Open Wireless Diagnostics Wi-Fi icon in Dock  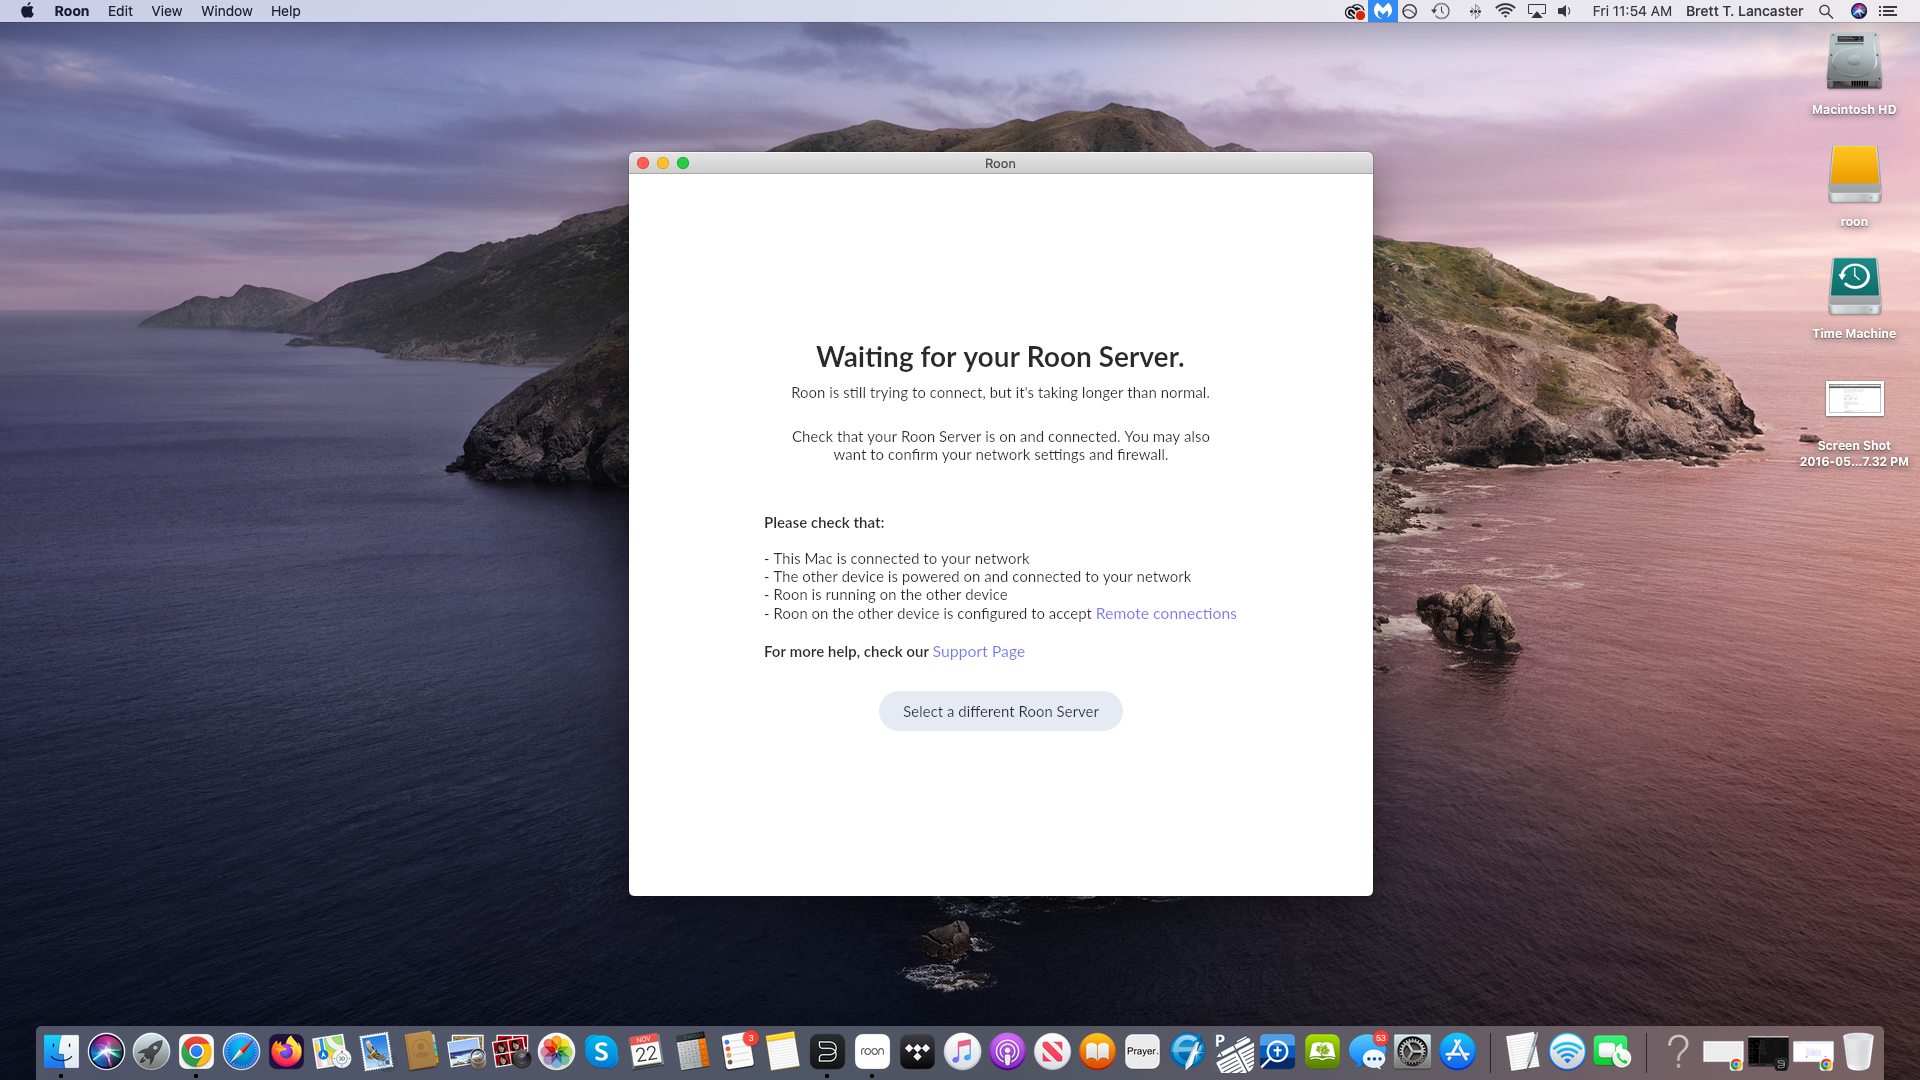tap(1567, 1051)
